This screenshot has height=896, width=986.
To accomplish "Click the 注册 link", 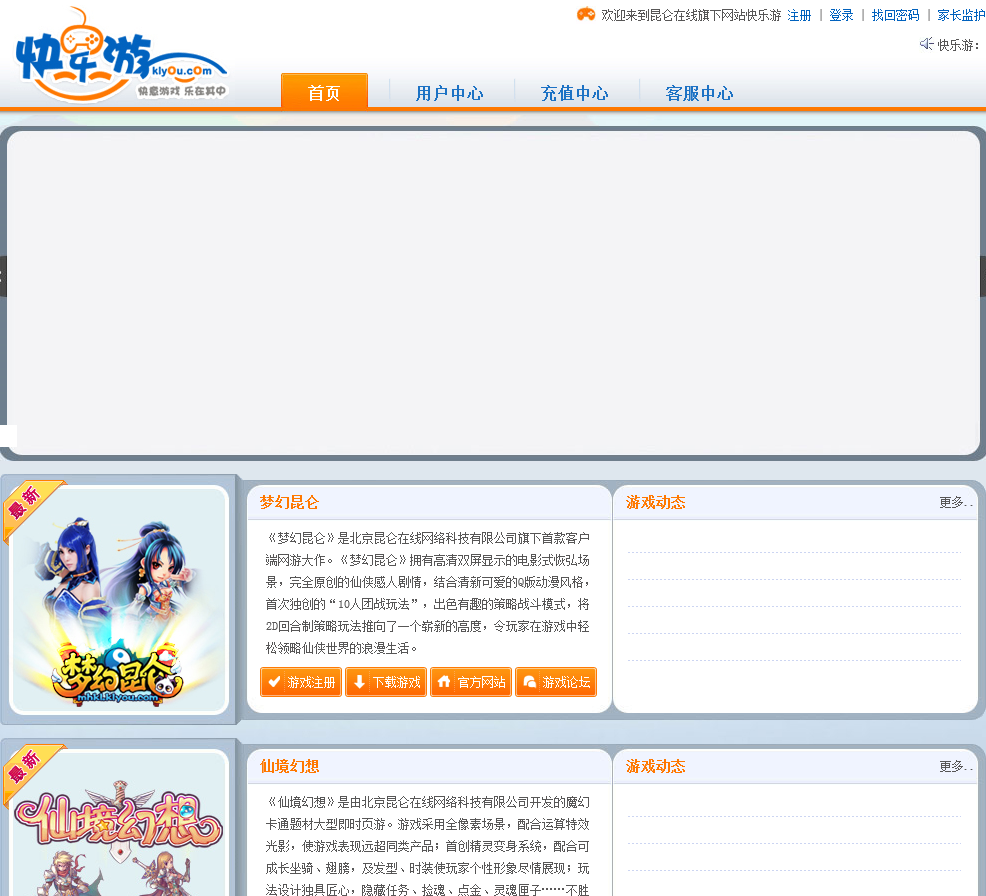I will pyautogui.click(x=799, y=15).
